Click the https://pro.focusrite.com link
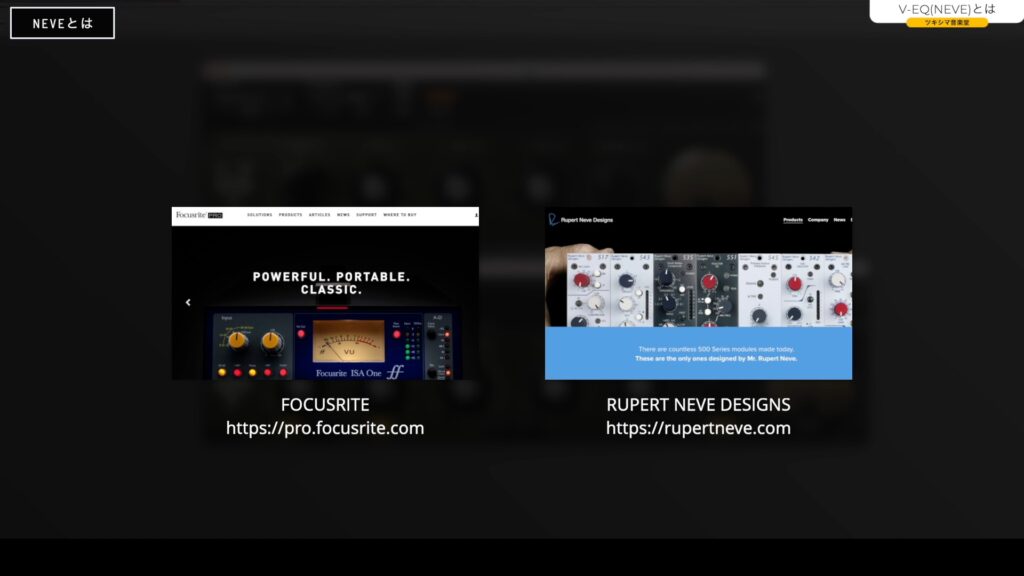 (x=325, y=428)
